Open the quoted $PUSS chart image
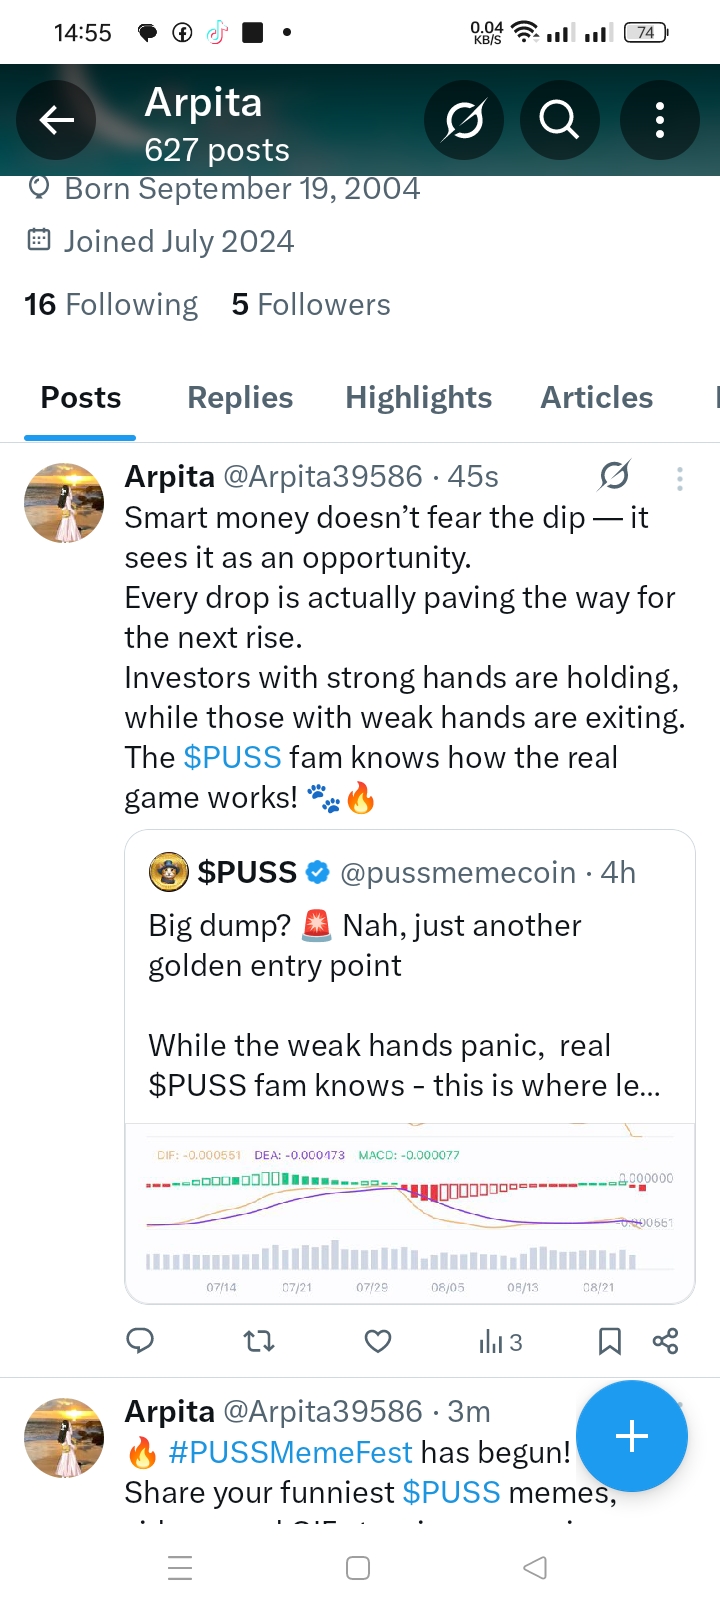Image resolution: width=720 pixels, height=1612 pixels. point(410,1212)
